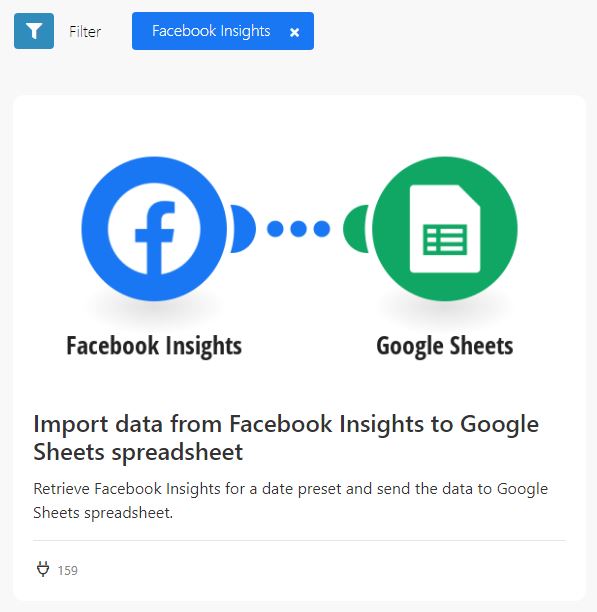Click the green spreadsheet grid glyph

tap(445, 239)
